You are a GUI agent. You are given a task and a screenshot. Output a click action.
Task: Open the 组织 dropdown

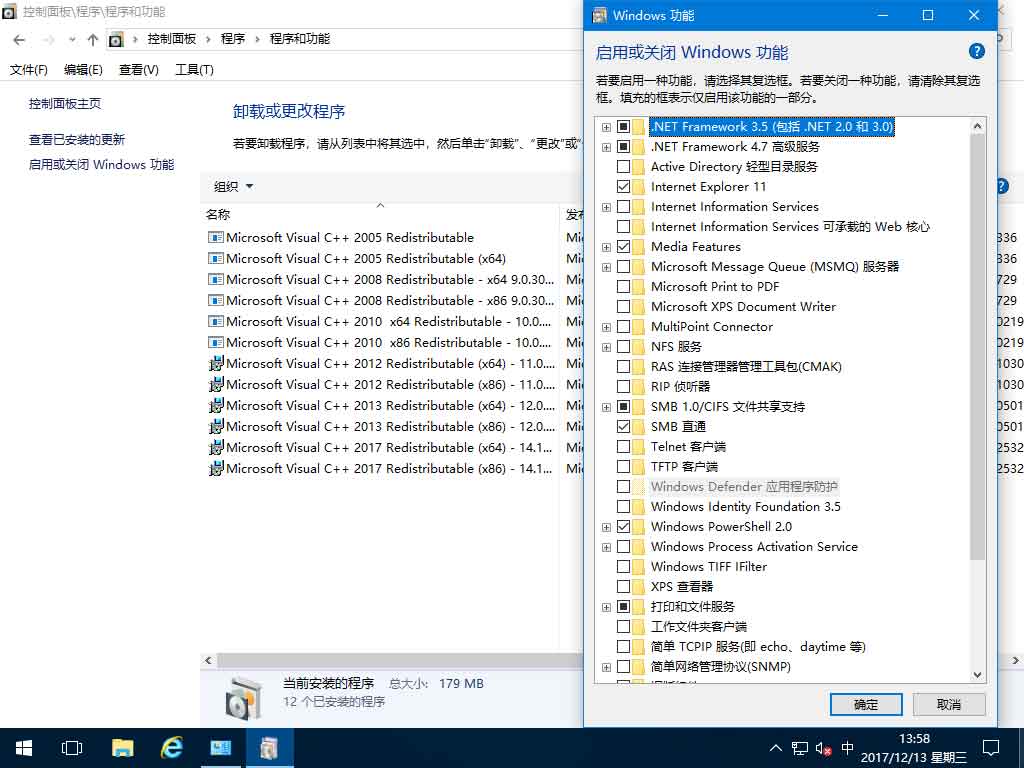pyautogui.click(x=233, y=187)
